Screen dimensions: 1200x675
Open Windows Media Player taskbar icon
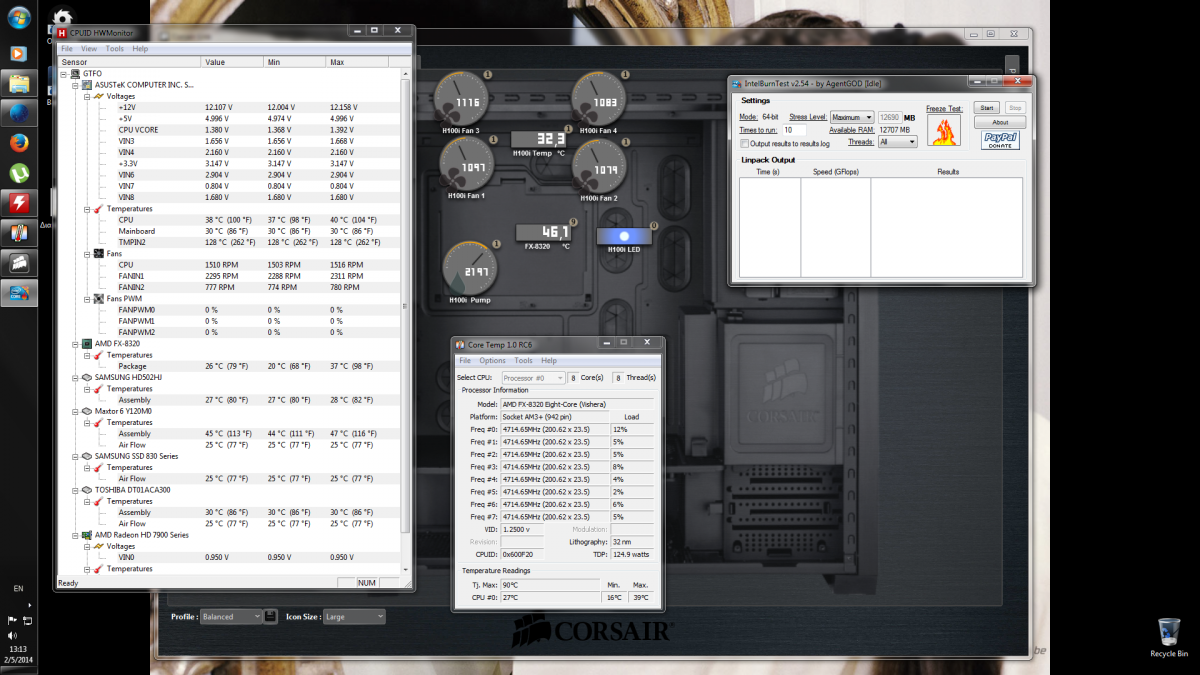coord(19,53)
